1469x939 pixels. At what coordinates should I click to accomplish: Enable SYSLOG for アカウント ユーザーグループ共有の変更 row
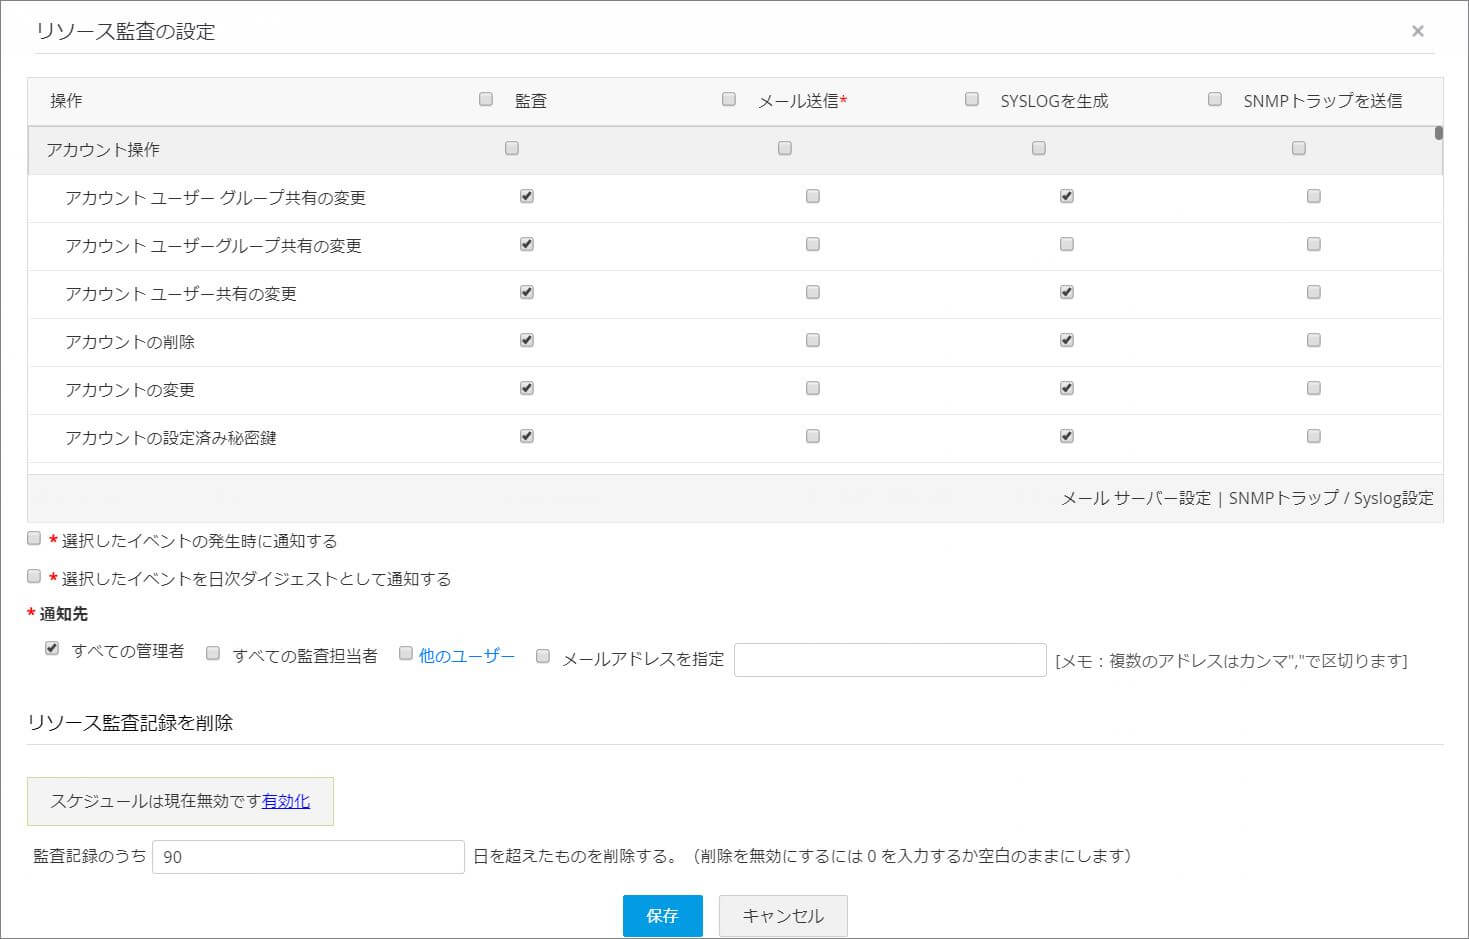(x=1067, y=244)
